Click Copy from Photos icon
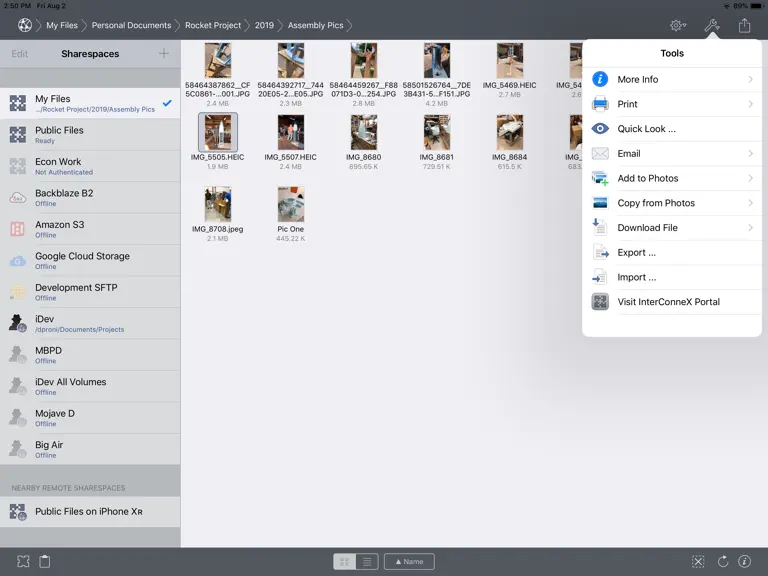Screen dimensions: 768x576 [600, 203]
